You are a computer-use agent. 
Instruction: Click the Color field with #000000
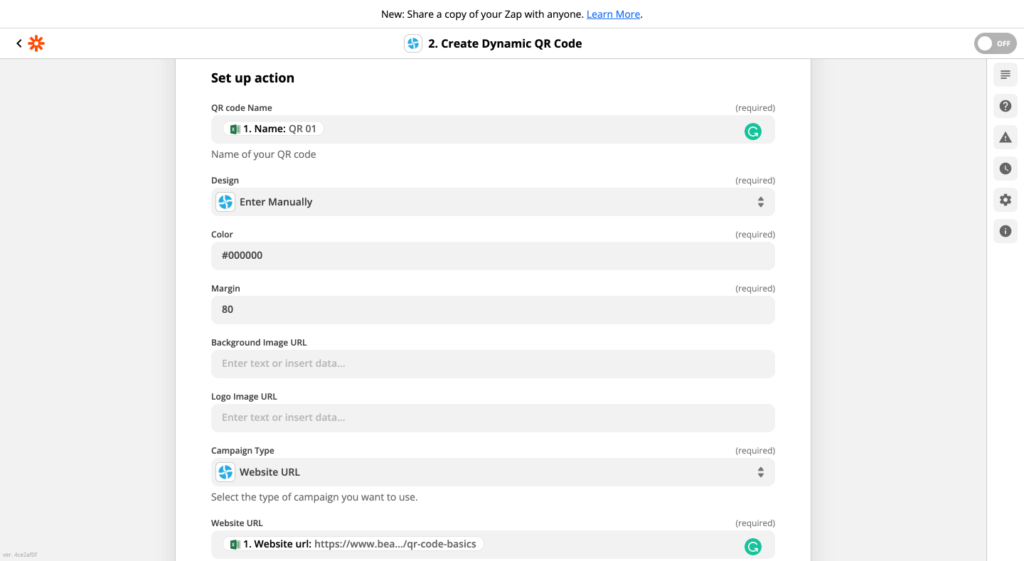[492, 256]
